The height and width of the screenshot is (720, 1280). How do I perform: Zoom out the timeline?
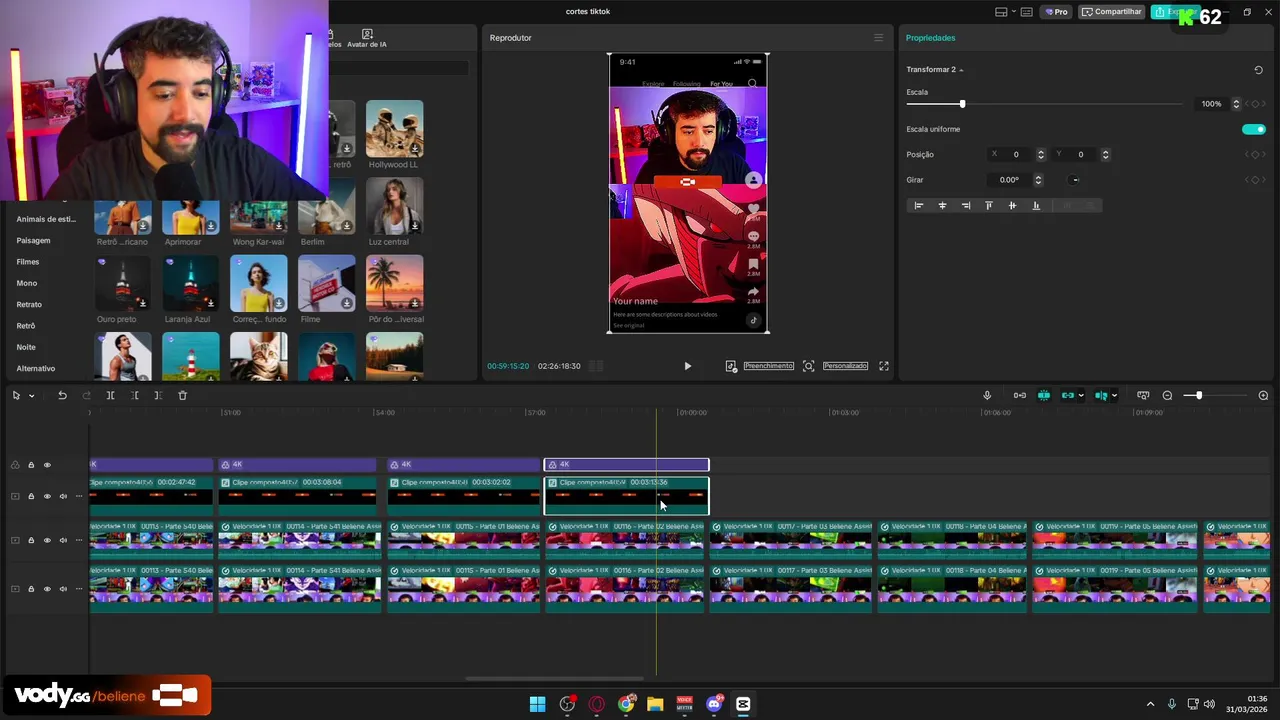click(1167, 396)
